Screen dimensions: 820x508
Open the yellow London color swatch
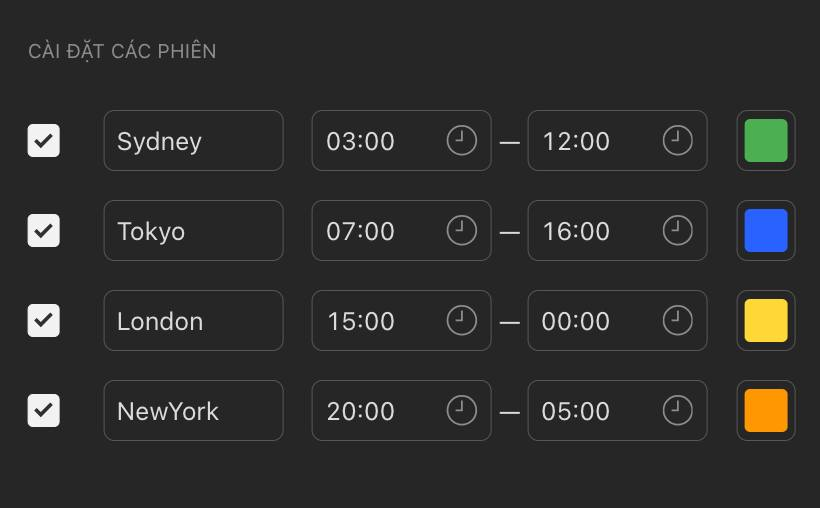tap(766, 320)
